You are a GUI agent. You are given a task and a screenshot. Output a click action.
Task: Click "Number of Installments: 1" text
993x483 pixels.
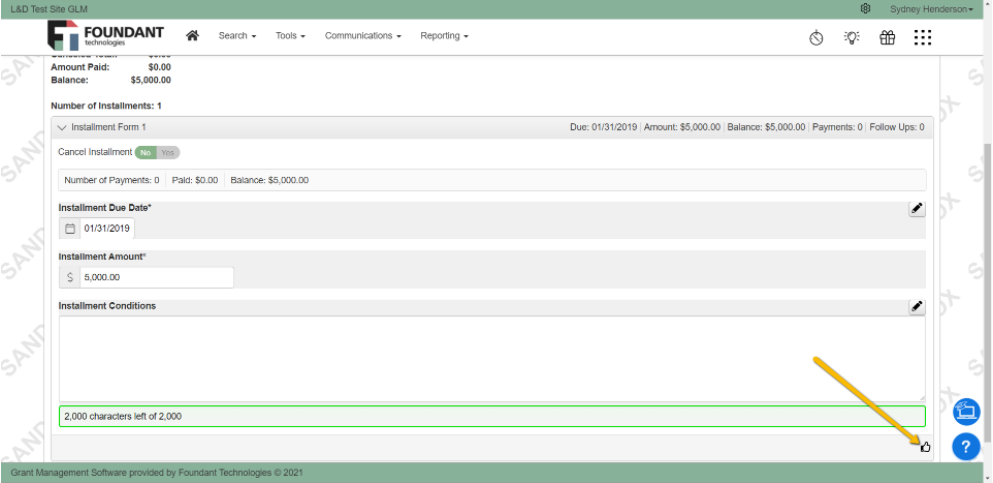point(106,106)
